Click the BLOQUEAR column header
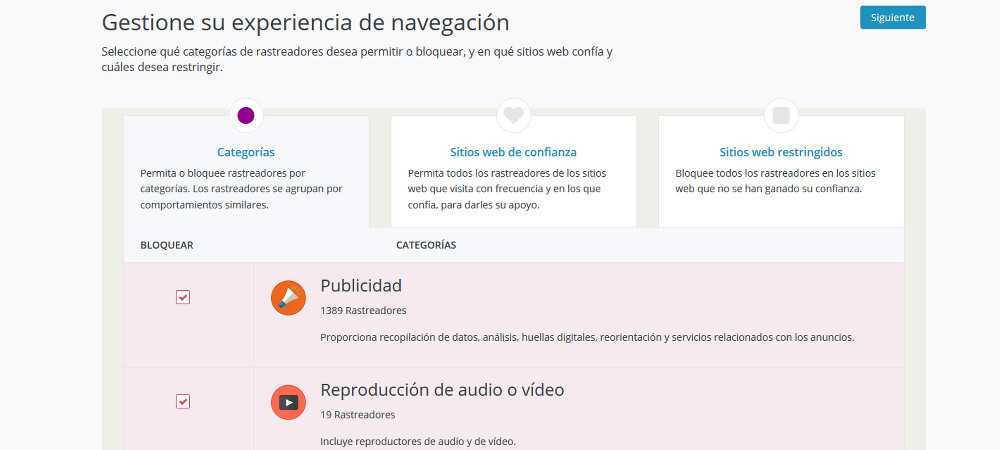 click(x=166, y=245)
